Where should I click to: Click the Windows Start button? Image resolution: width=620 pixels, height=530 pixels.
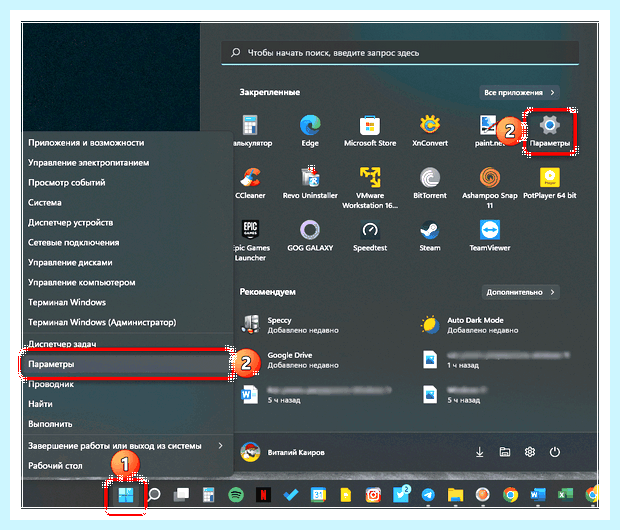[x=126, y=494]
